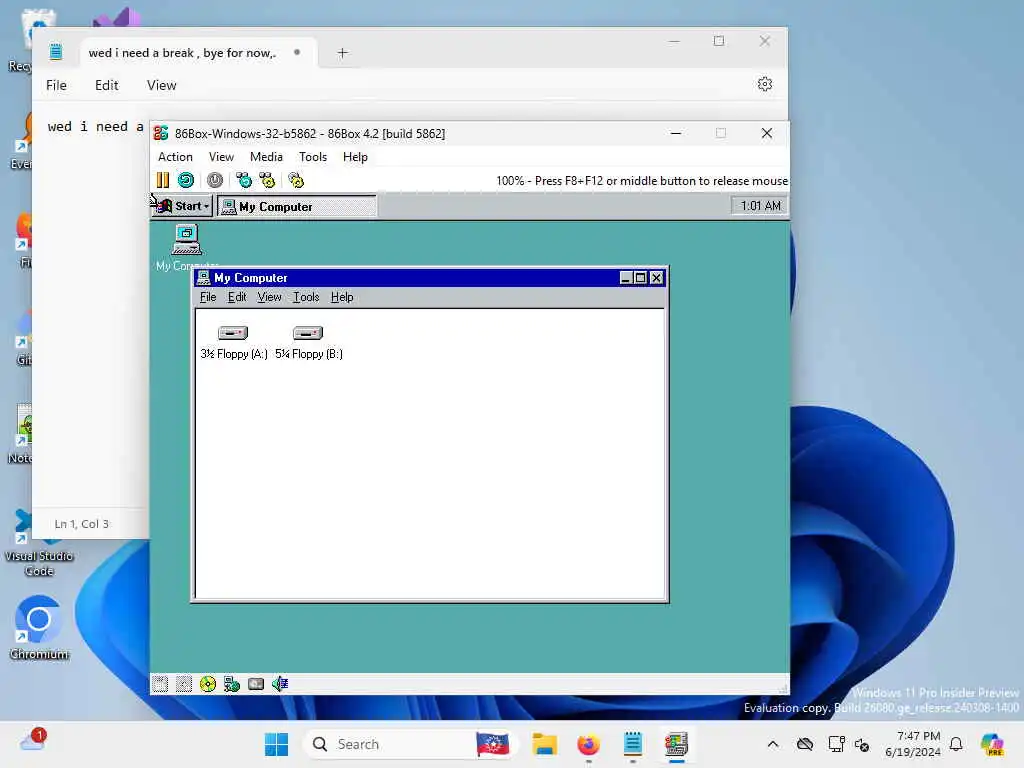Open 86Box Tools menu
Image resolution: width=1024 pixels, height=768 pixels.
313,157
